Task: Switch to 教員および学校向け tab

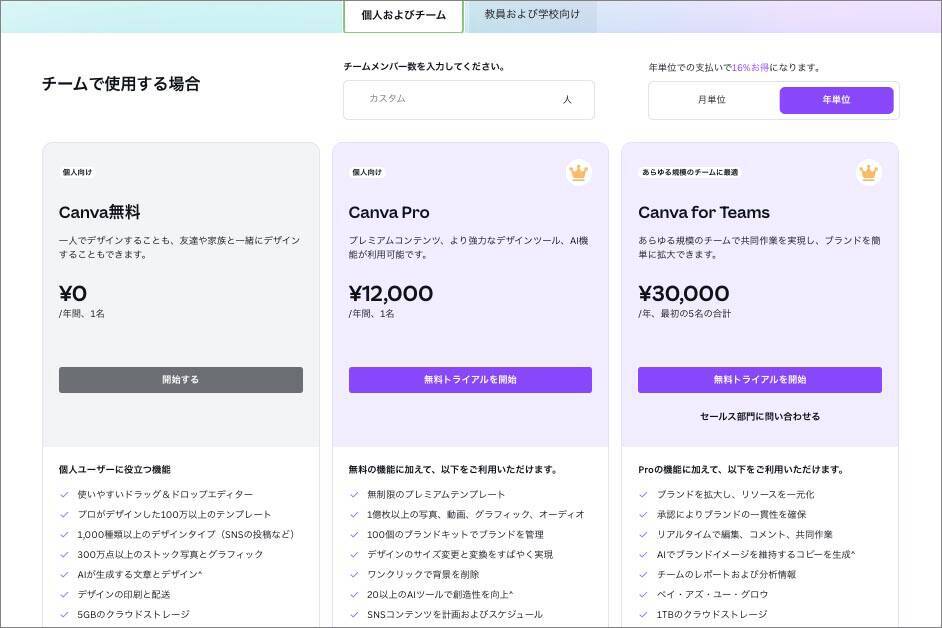Action: (x=532, y=15)
